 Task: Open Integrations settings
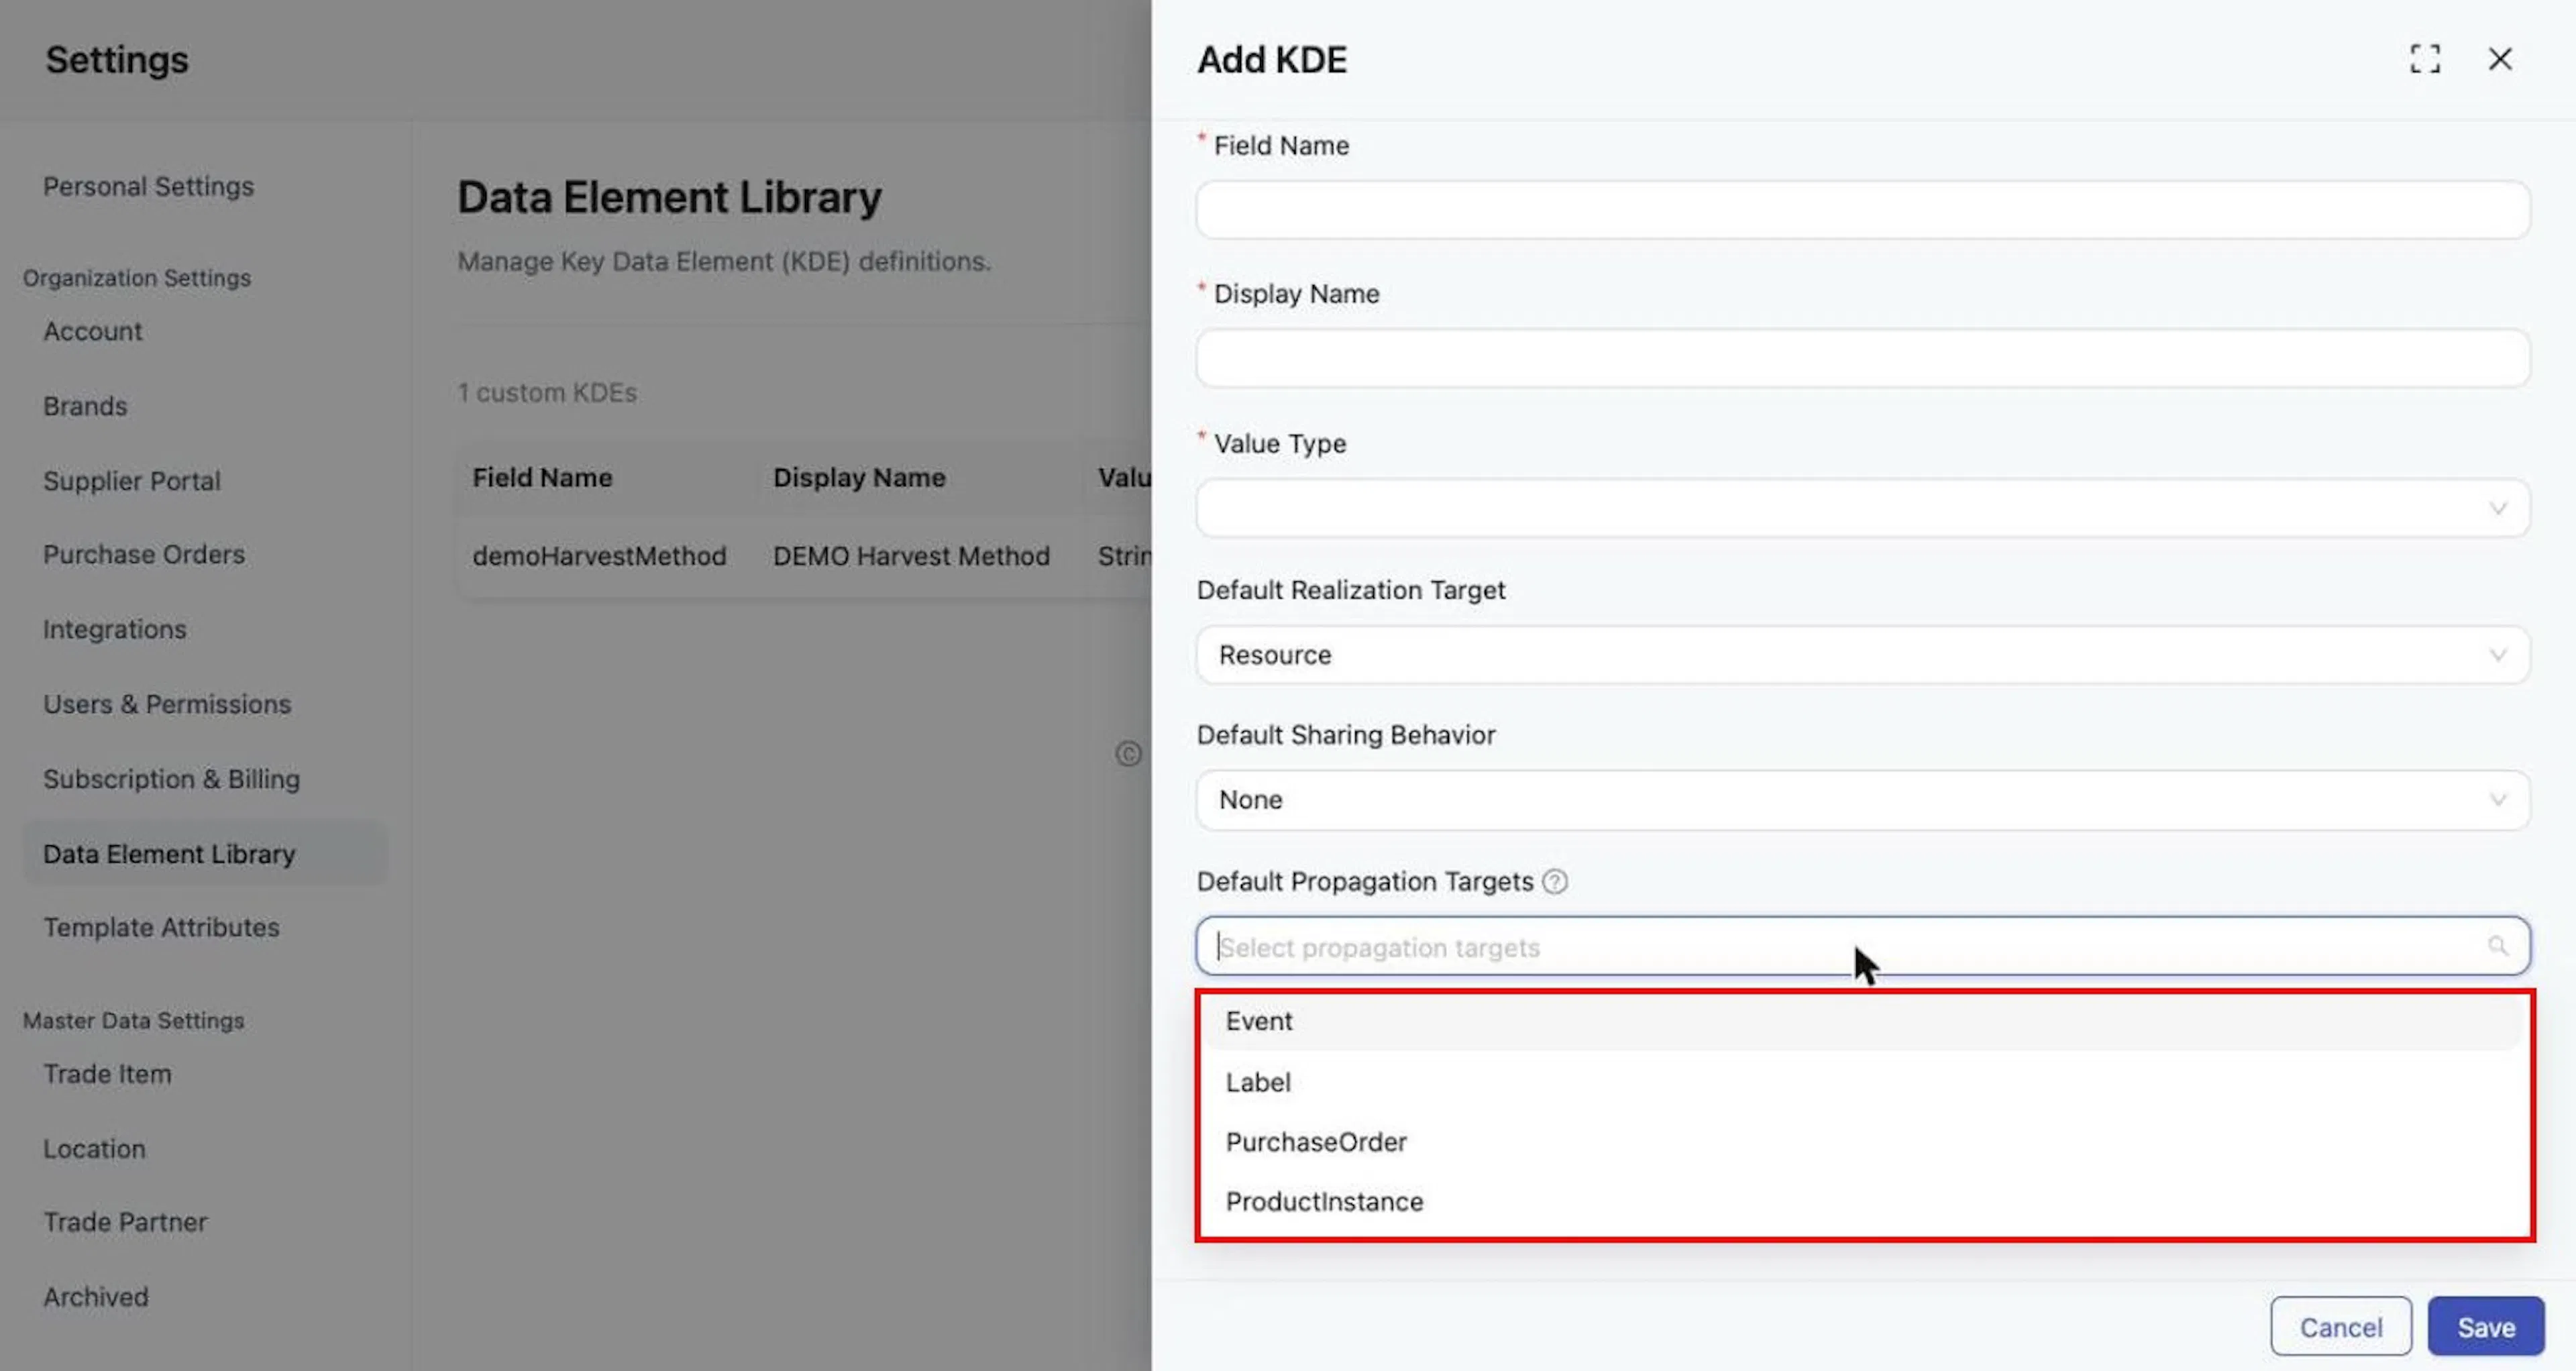pyautogui.click(x=114, y=629)
